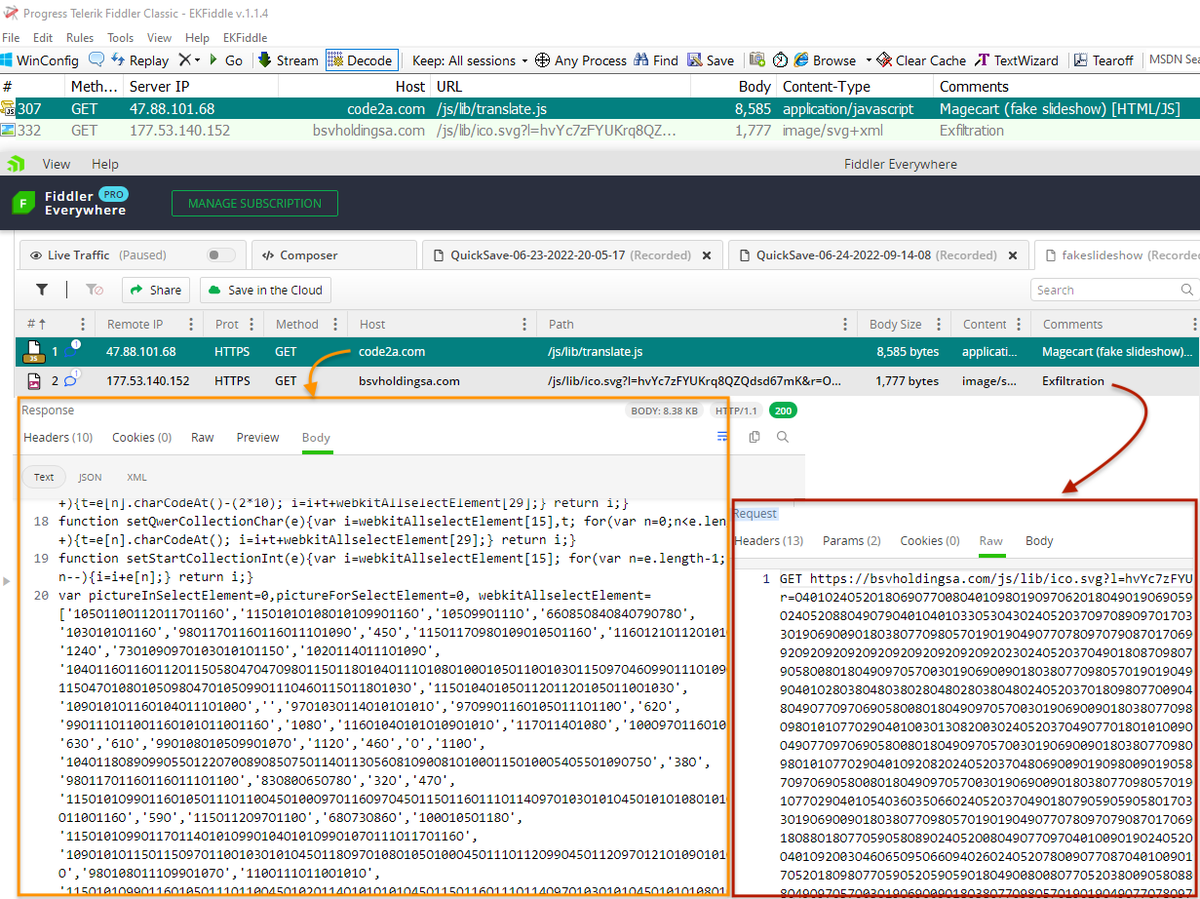Image resolution: width=1200 pixels, height=899 pixels.
Task: Open the Remove (X) dropdown in Fiddler Classic
Action: click(x=189, y=60)
